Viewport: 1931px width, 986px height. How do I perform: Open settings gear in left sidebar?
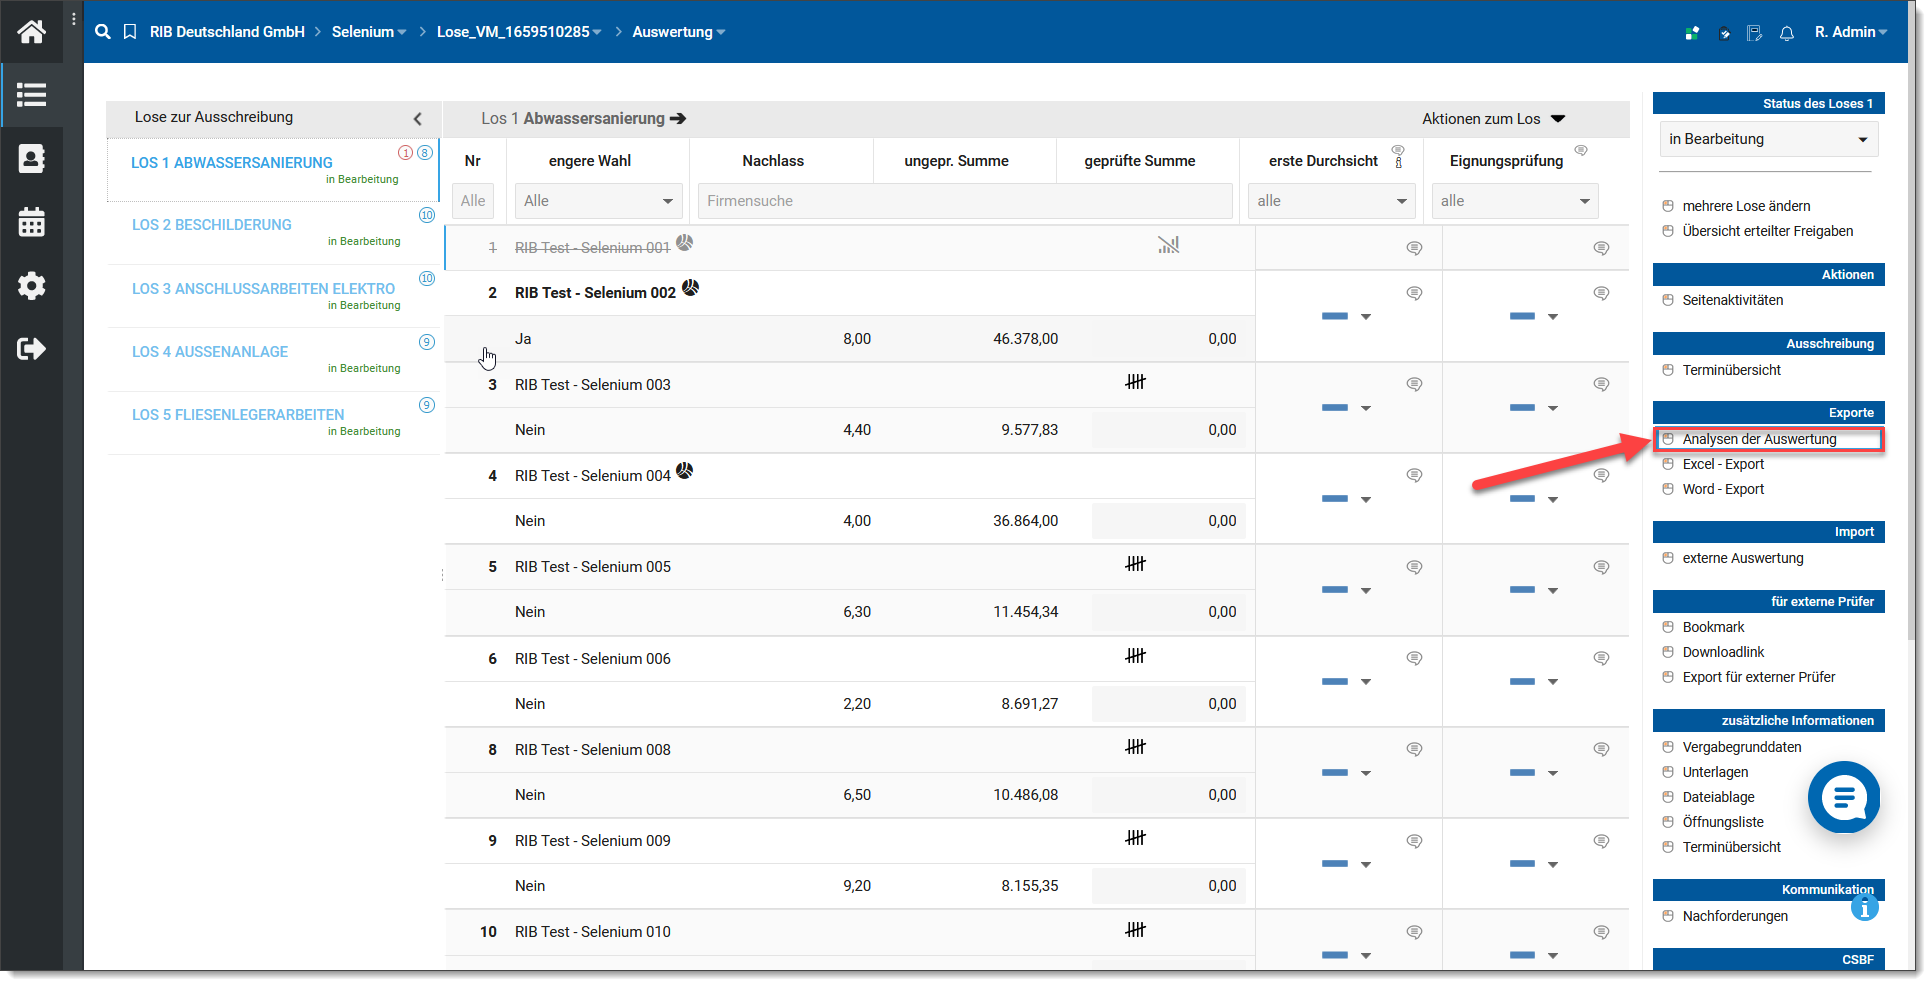(x=31, y=286)
